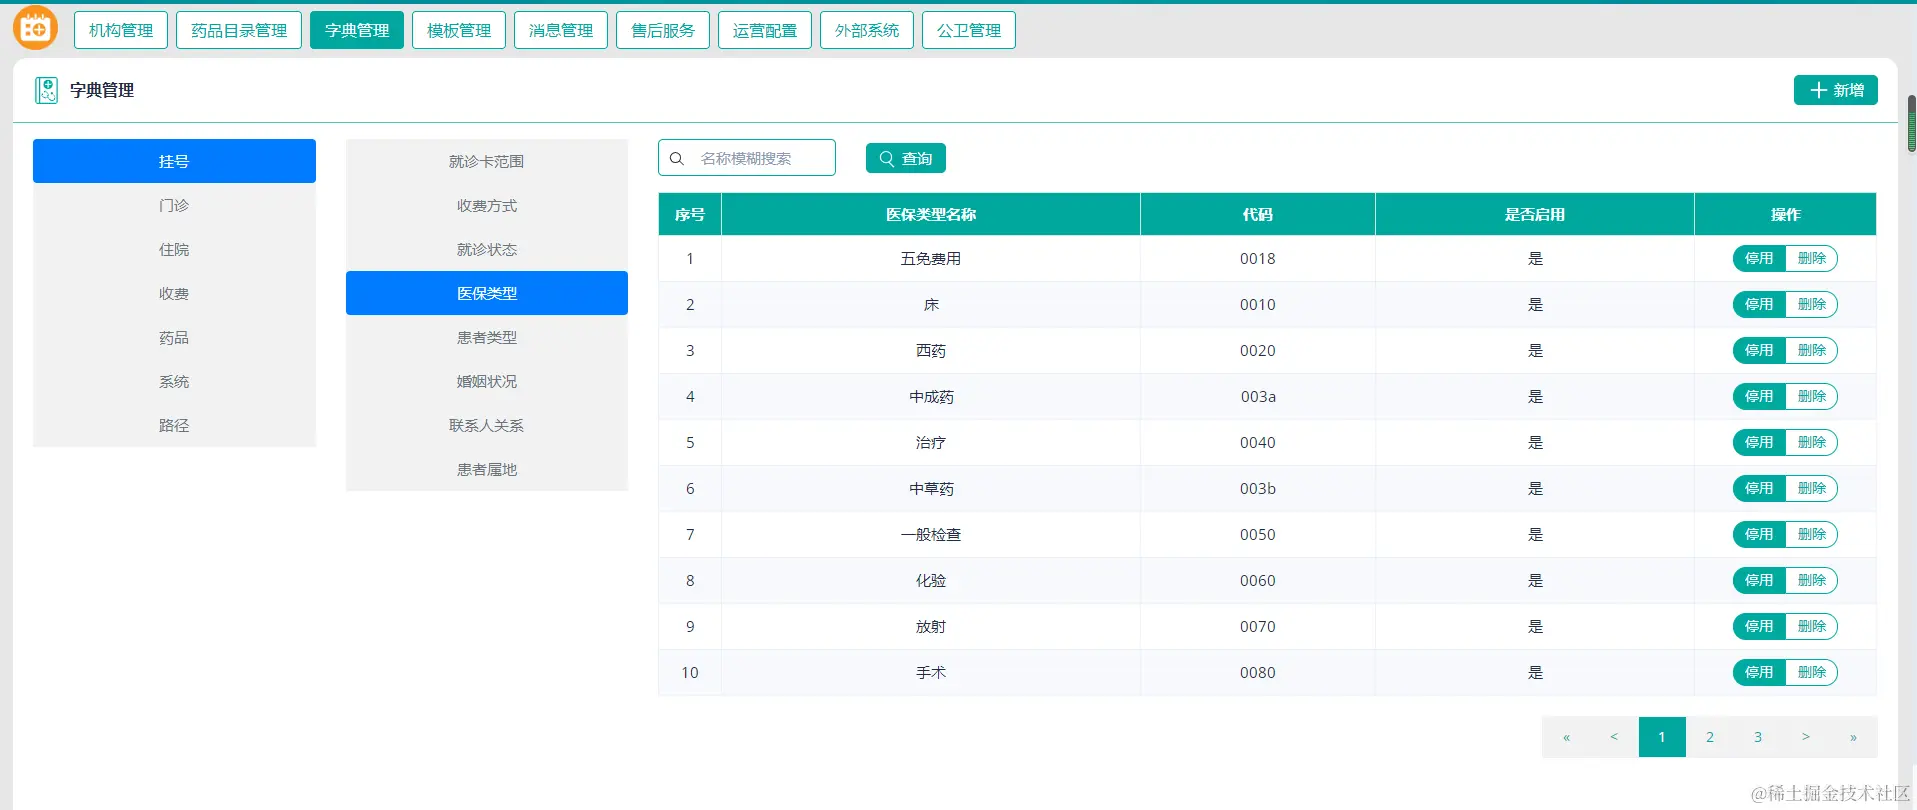Image resolution: width=1917 pixels, height=810 pixels.
Task: Select 路径 category in left list
Action: point(174,425)
